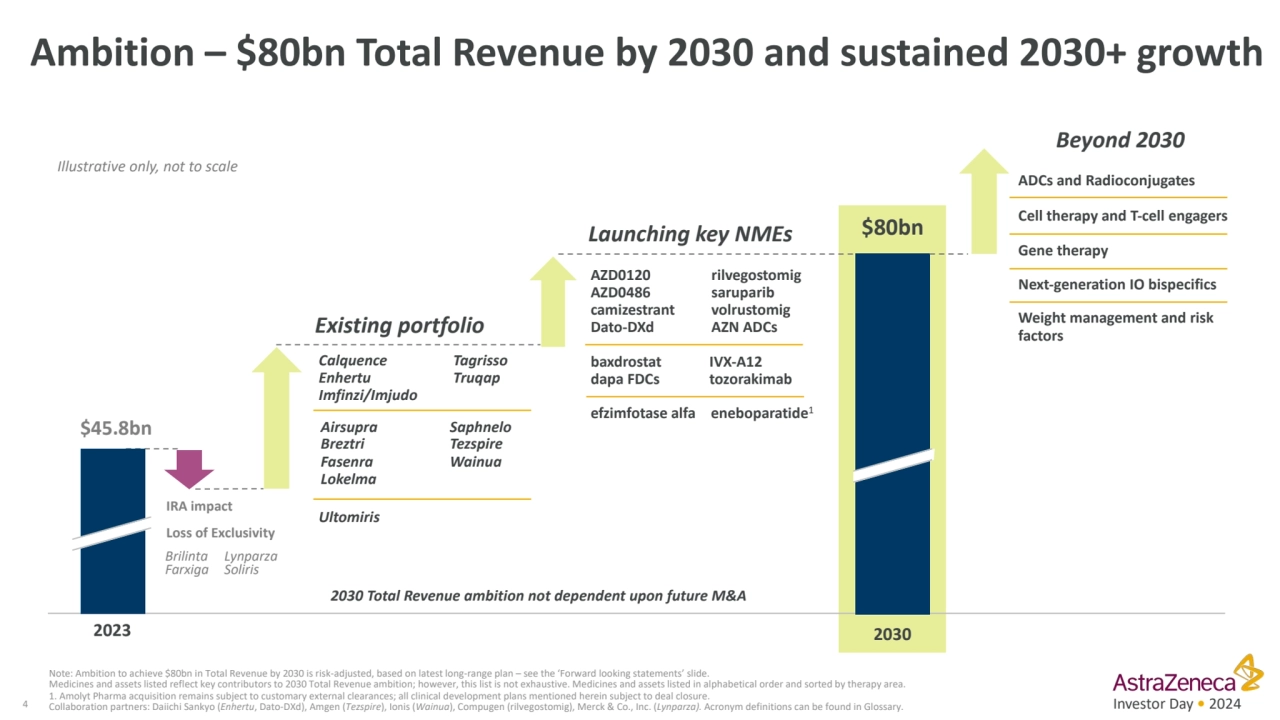Select 'ADCs and Radioconjugates' item
Image resolution: width=1280 pixels, height=720 pixels.
(1106, 181)
